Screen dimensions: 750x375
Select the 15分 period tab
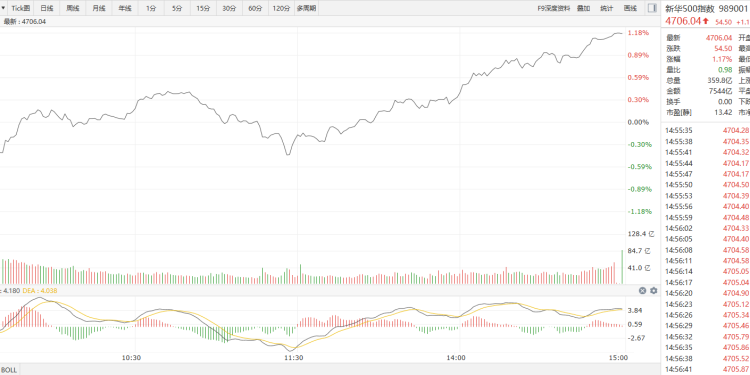203,8
